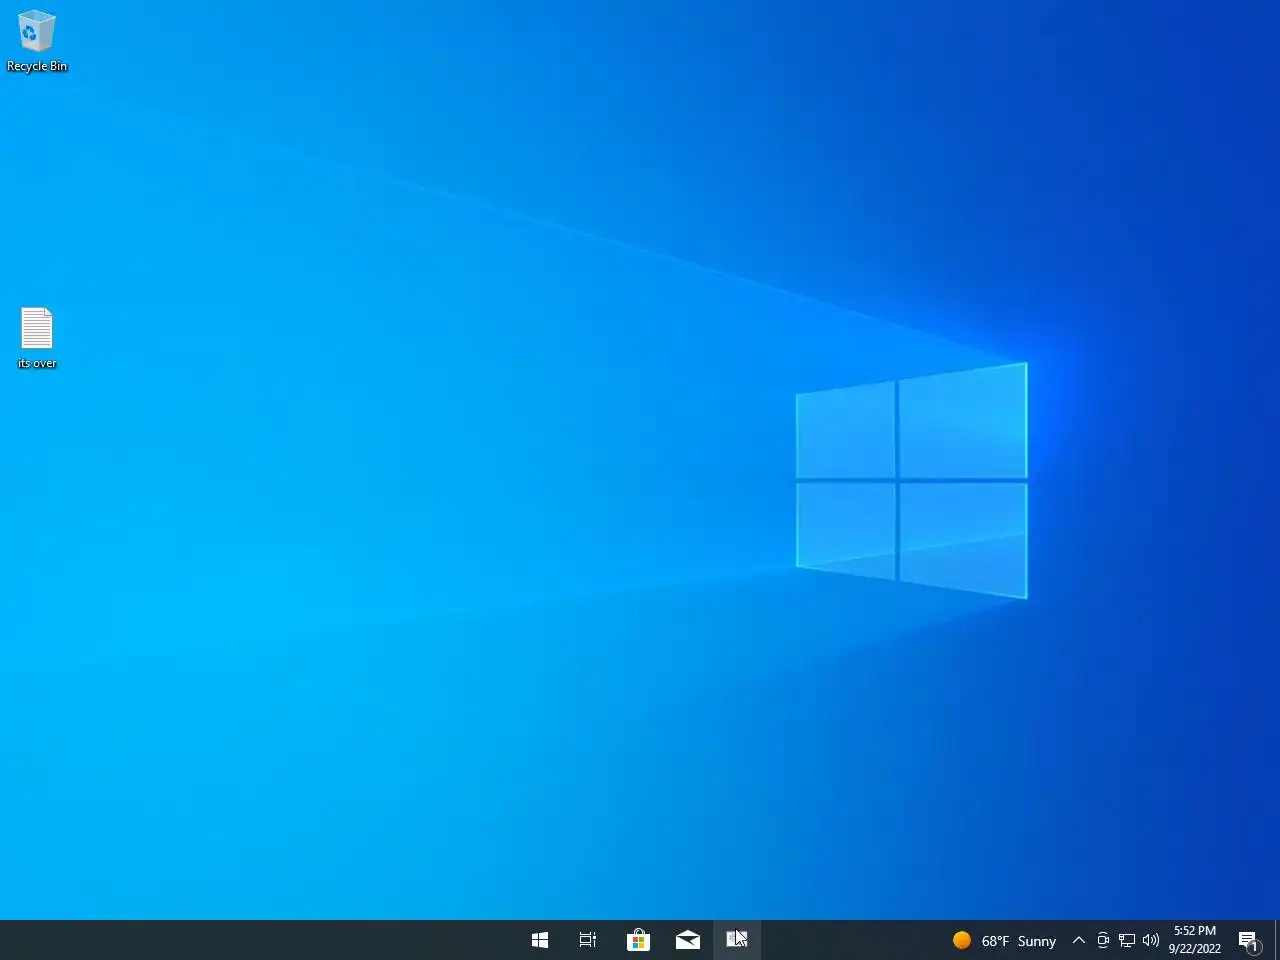This screenshot has height=960, width=1280.
Task: Open the clock showing 5:52 PM
Action: coord(1195,940)
